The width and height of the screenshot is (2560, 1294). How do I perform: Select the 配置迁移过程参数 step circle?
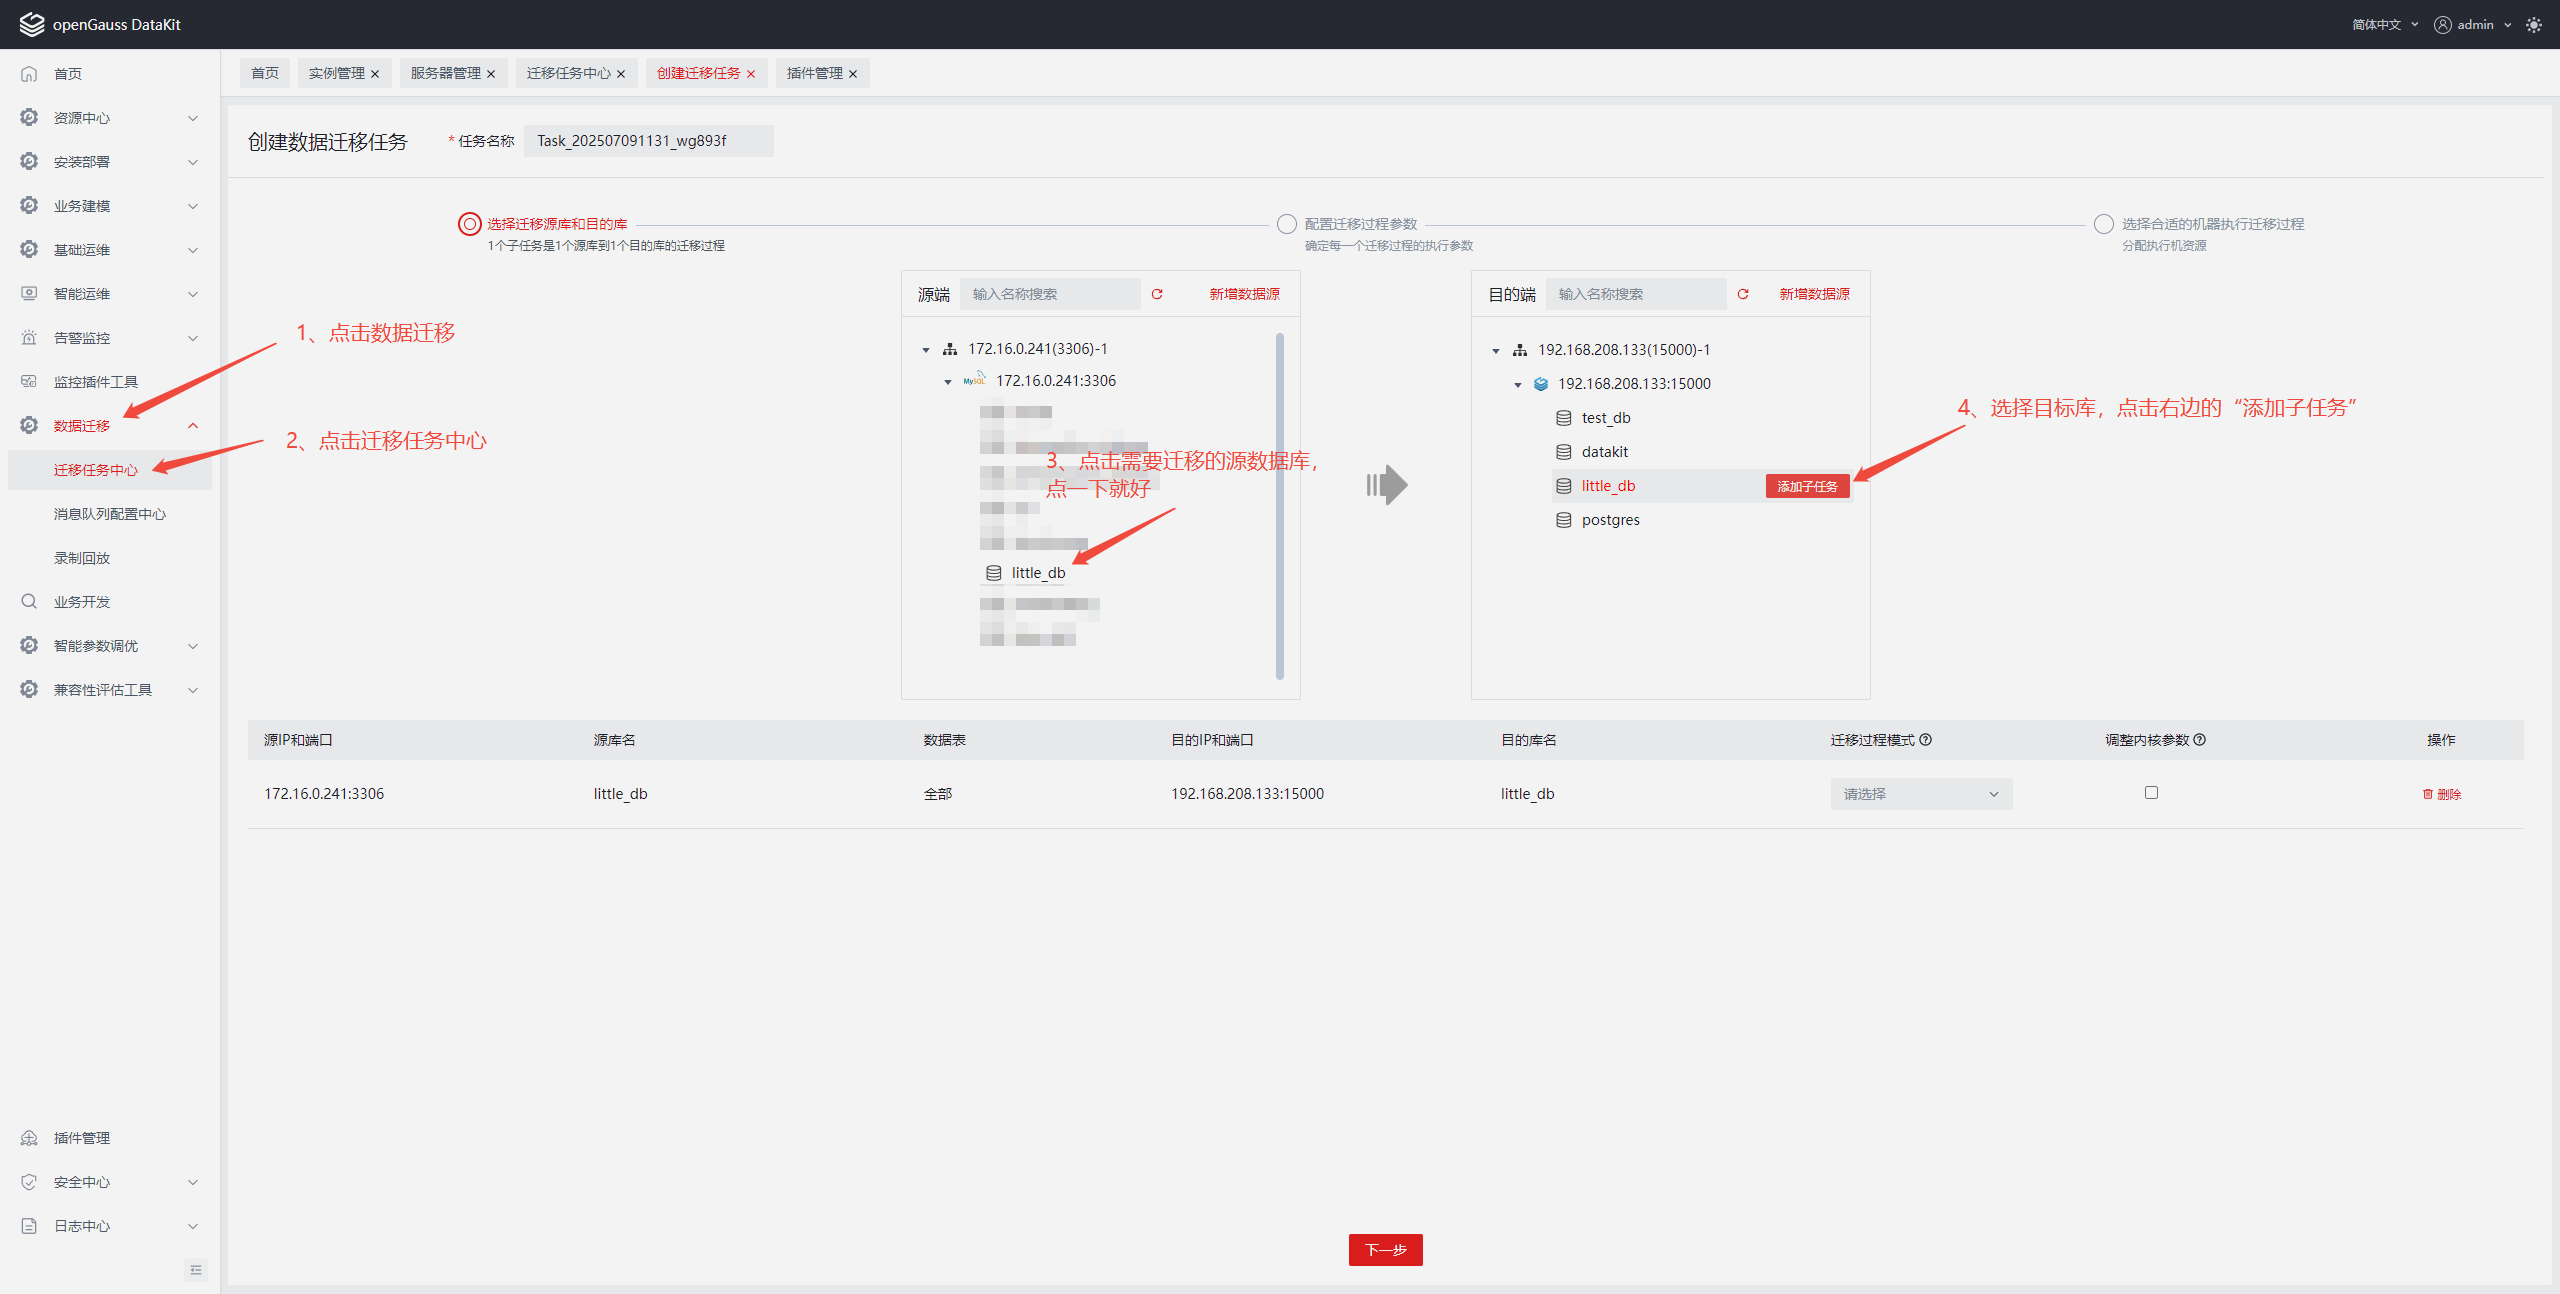click(x=1287, y=224)
